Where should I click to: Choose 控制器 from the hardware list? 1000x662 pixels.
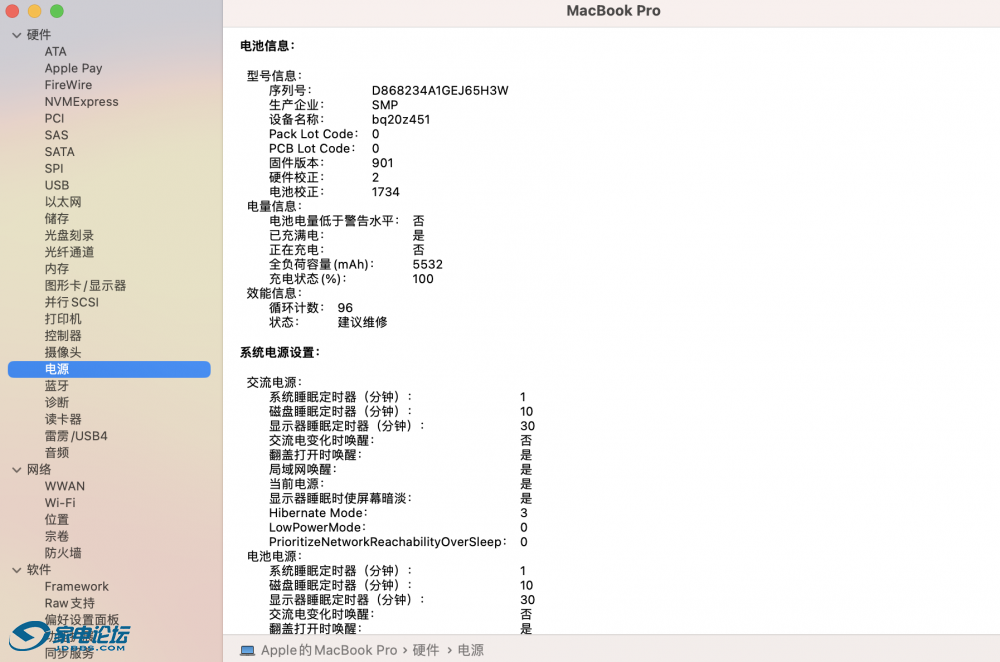tap(63, 335)
